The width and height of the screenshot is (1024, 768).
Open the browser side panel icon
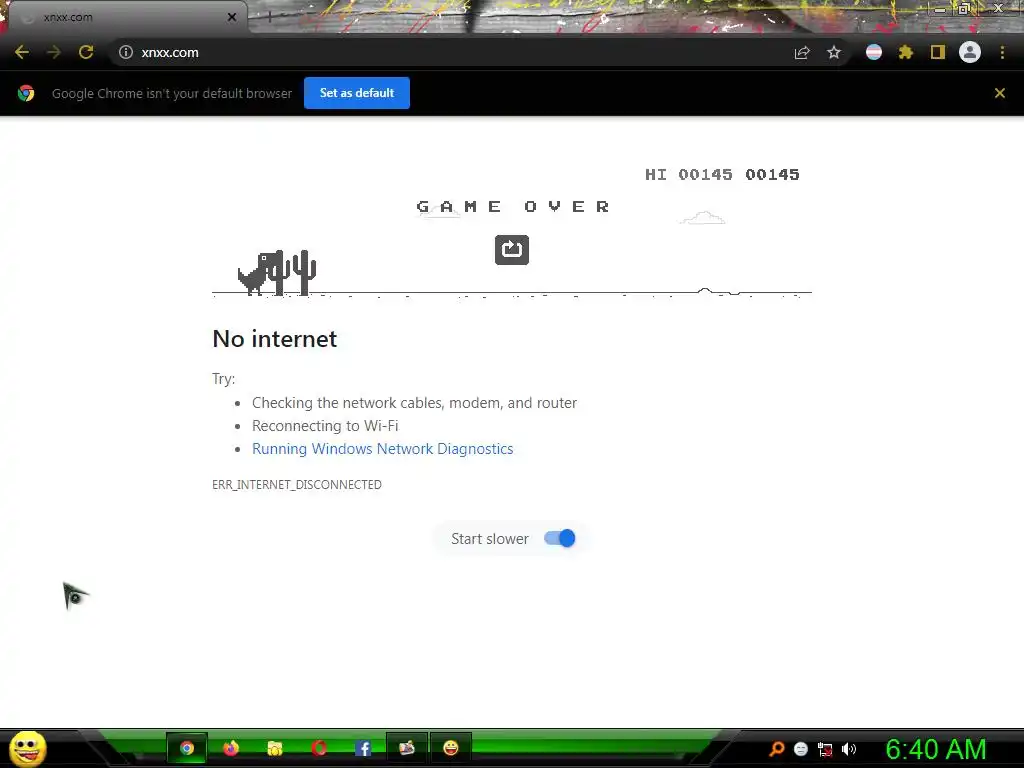pyautogui.click(x=938, y=52)
